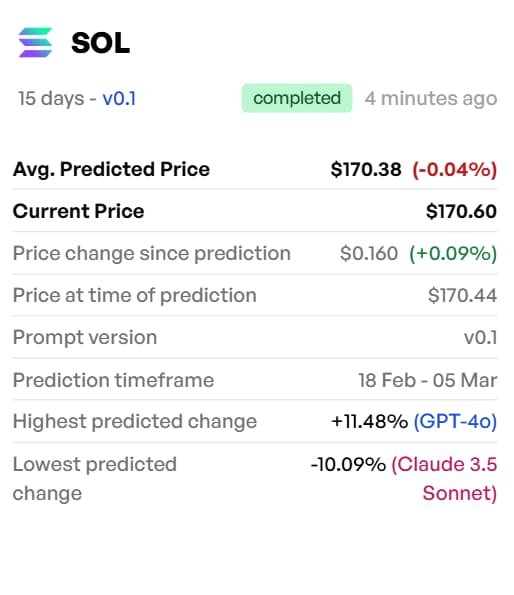514x595 pixels.
Task: Click the +0.09% green percentage
Action: pos(453,253)
